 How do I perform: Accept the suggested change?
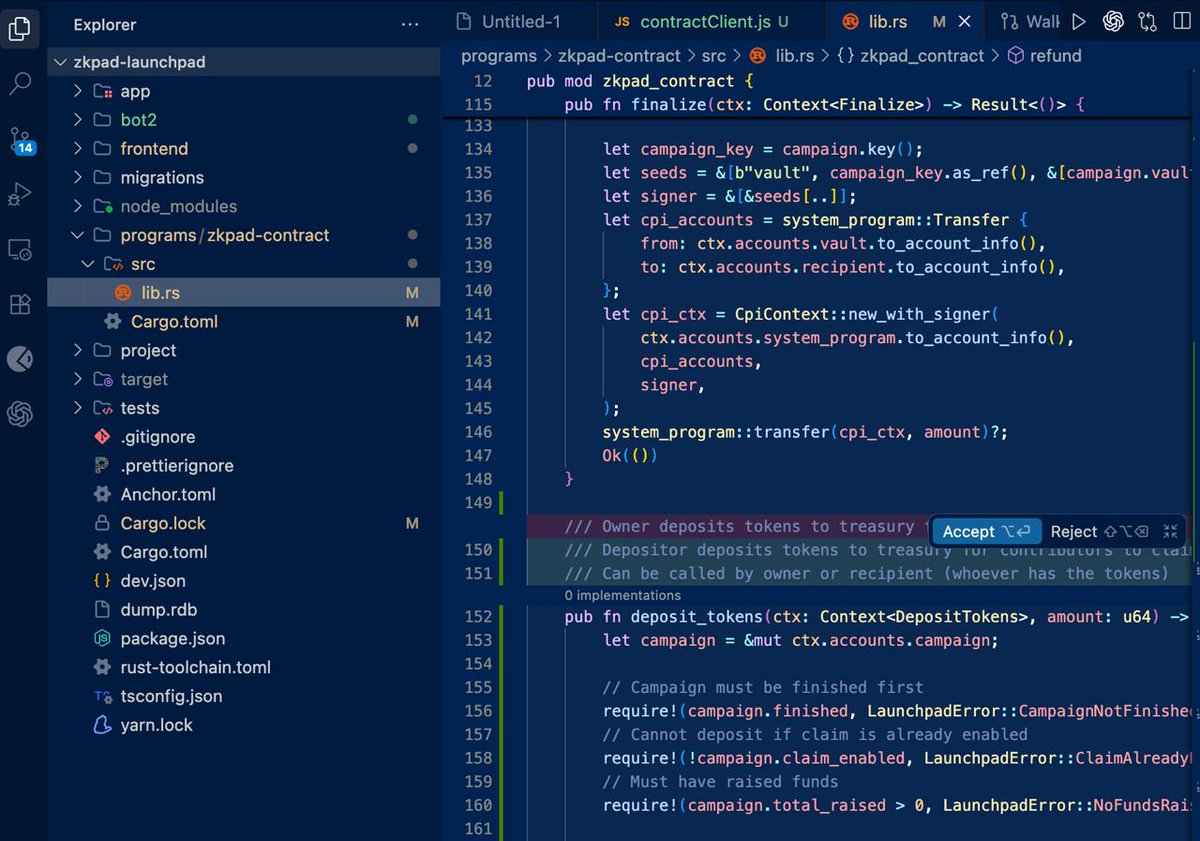(986, 532)
